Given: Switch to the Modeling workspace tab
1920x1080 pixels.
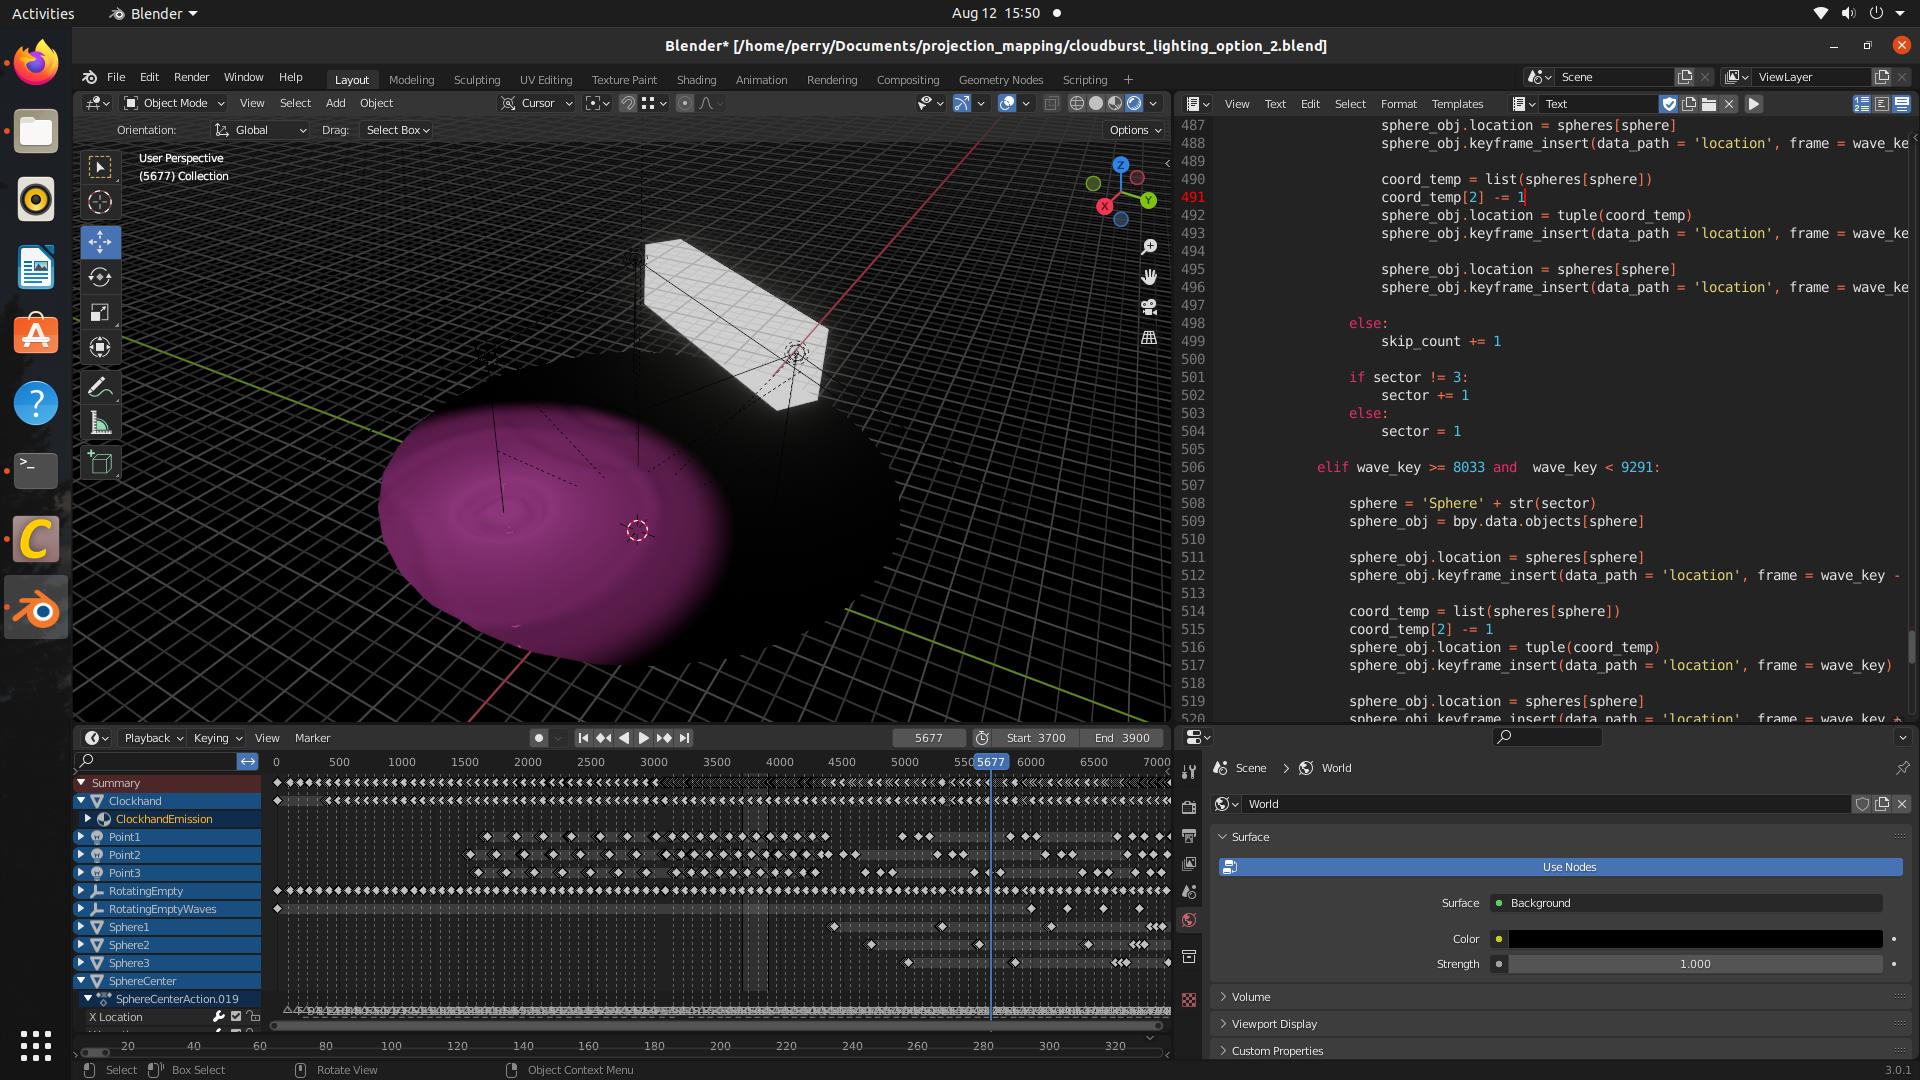Looking at the screenshot, I should point(411,80).
